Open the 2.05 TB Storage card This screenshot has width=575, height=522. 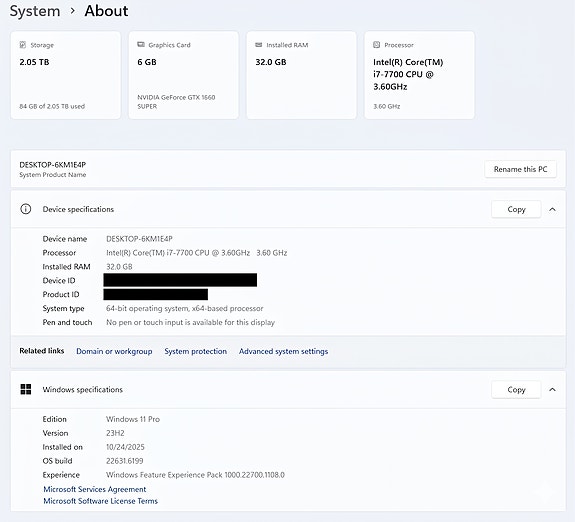coord(66,75)
